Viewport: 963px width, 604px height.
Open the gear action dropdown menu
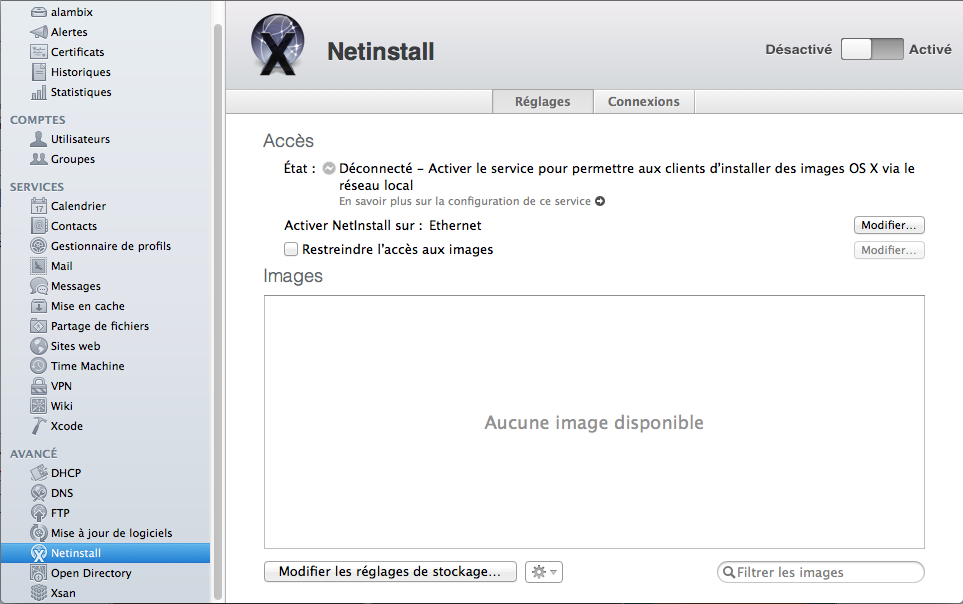544,572
